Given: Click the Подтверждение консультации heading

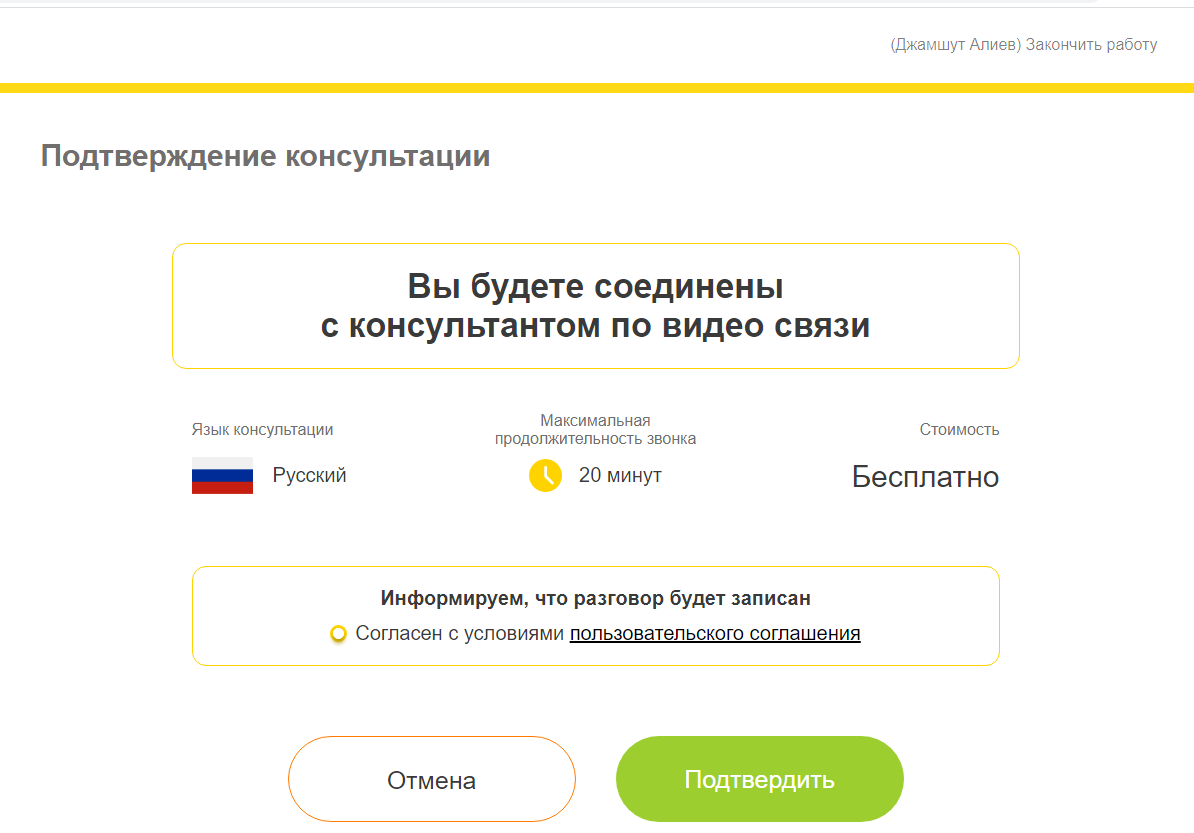Looking at the screenshot, I should coord(264,156).
